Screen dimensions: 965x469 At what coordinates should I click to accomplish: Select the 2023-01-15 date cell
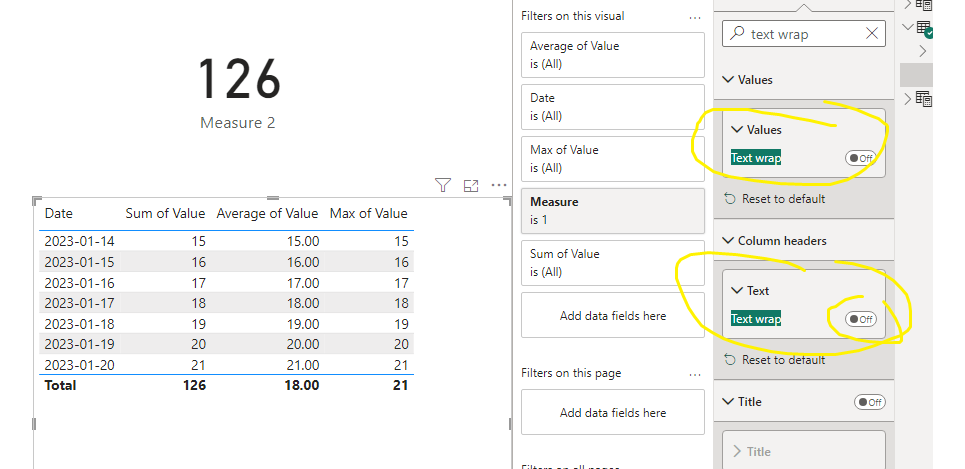(x=79, y=262)
